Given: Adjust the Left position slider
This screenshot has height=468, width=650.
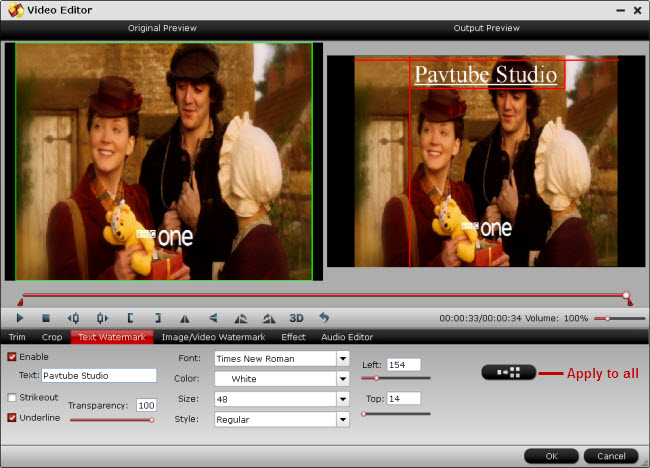Looking at the screenshot, I should pyautogui.click(x=396, y=378).
